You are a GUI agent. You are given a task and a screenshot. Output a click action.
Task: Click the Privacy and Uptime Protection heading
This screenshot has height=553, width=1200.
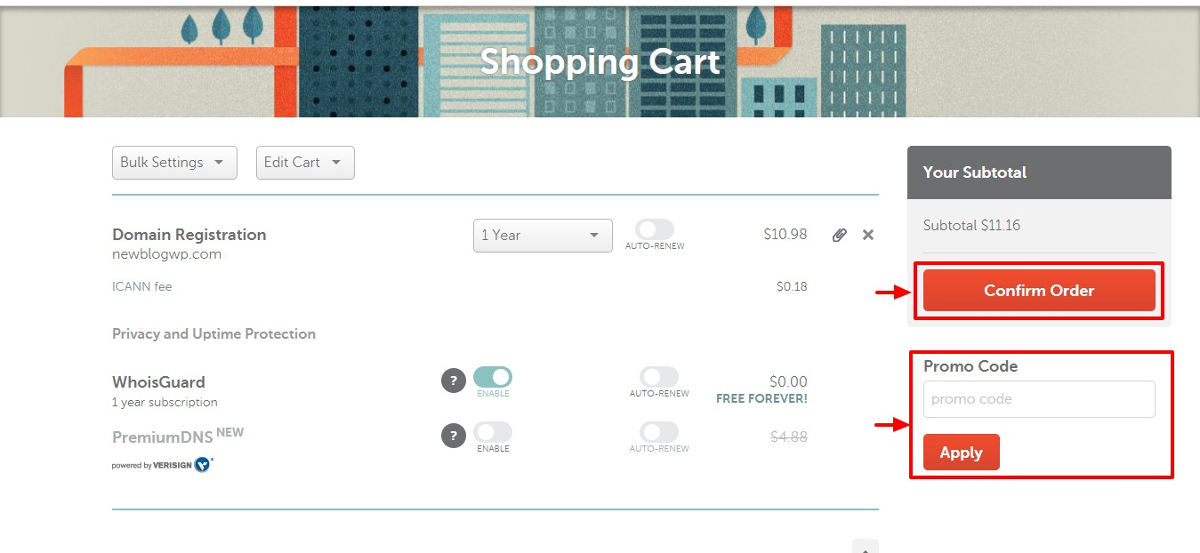click(x=214, y=334)
